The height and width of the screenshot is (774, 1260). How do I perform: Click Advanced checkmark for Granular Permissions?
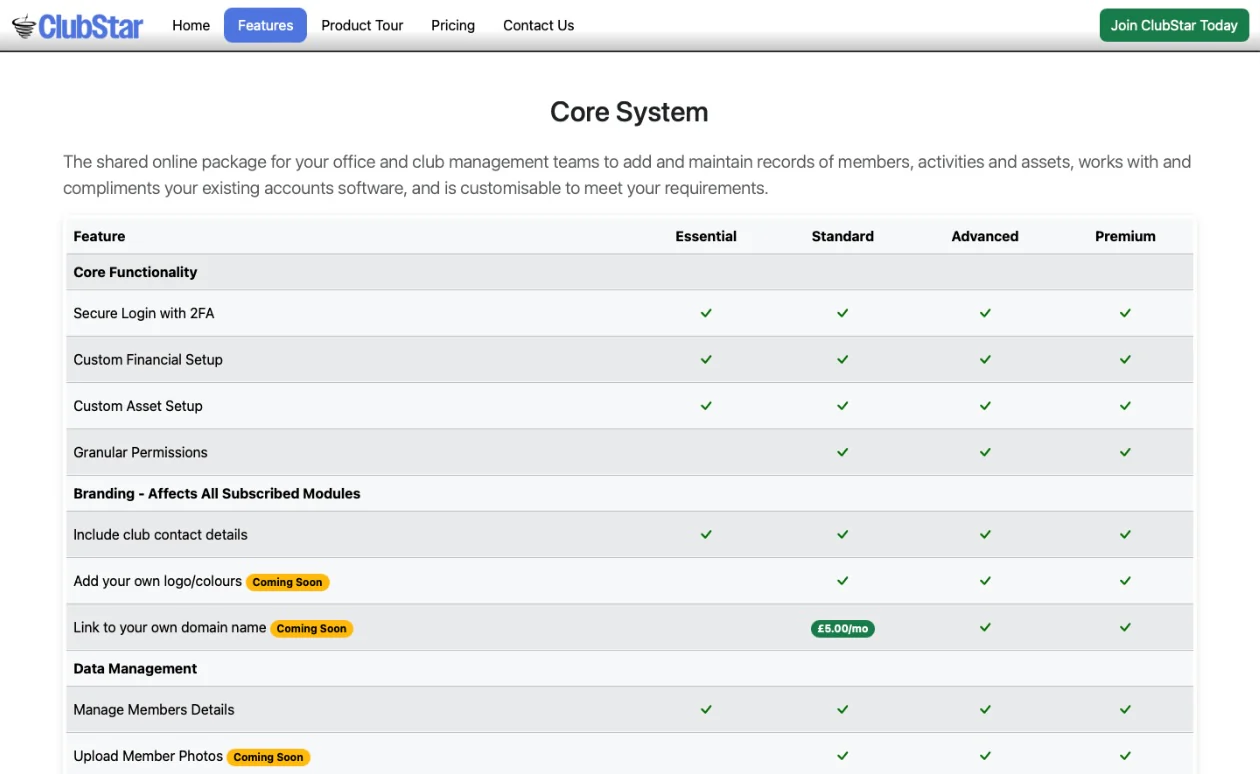pyautogui.click(x=985, y=452)
